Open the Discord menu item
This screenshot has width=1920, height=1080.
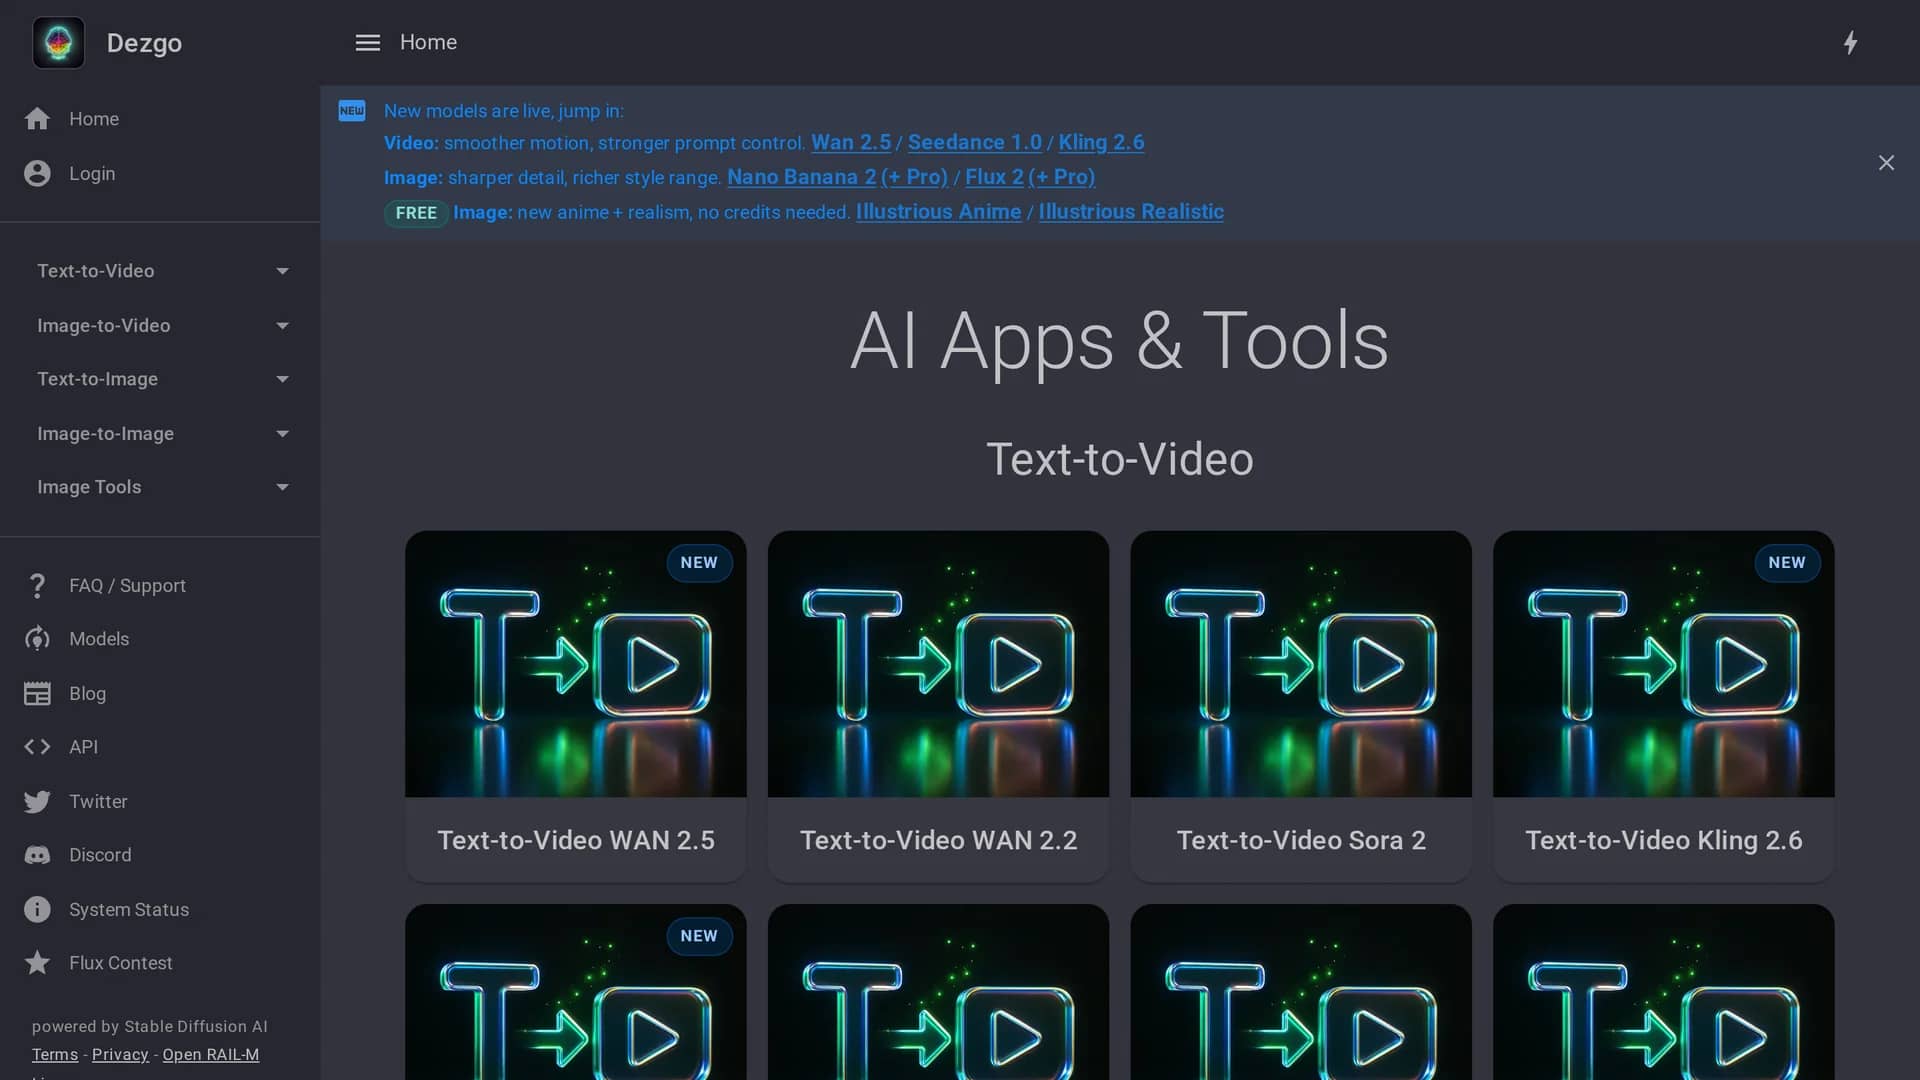[x=160, y=855]
